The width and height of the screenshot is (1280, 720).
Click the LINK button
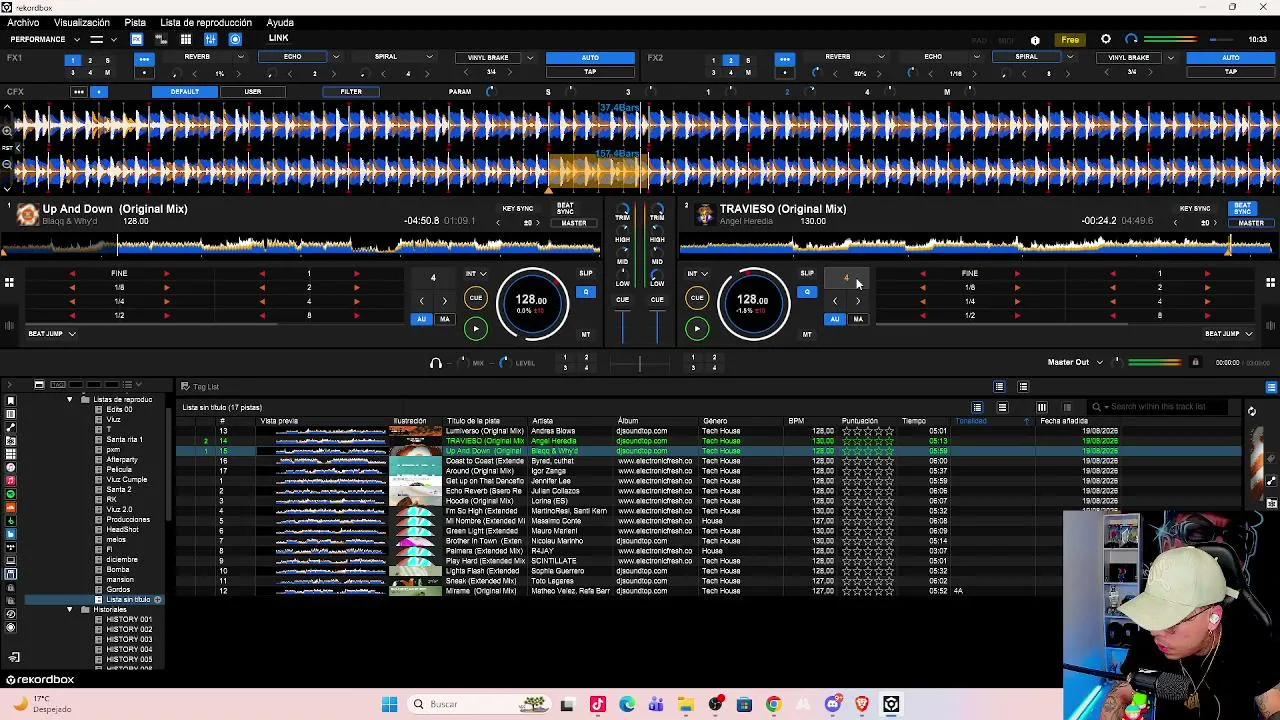[x=278, y=39]
